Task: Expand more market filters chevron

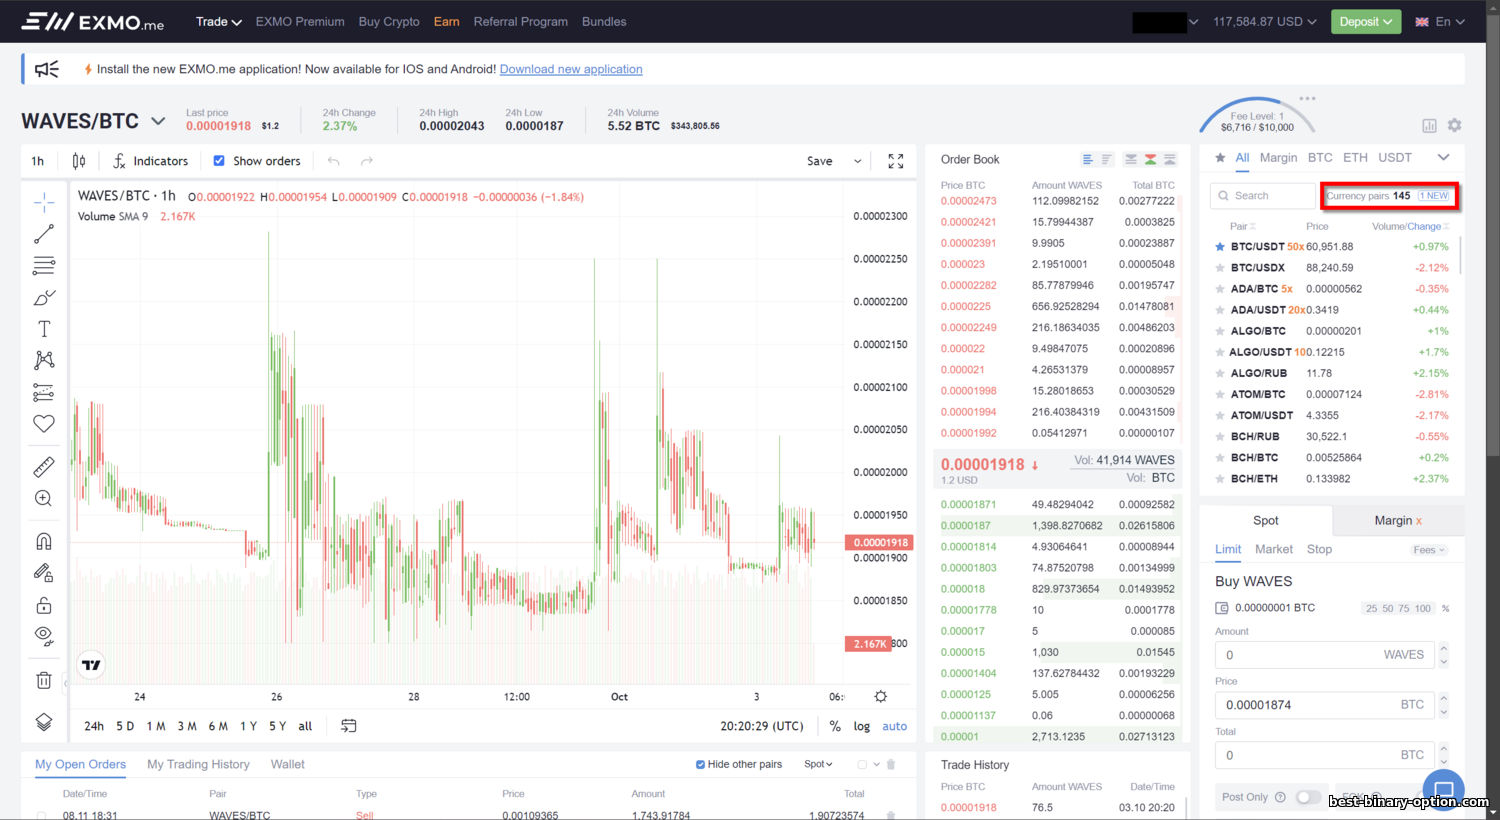Action: coord(1443,157)
